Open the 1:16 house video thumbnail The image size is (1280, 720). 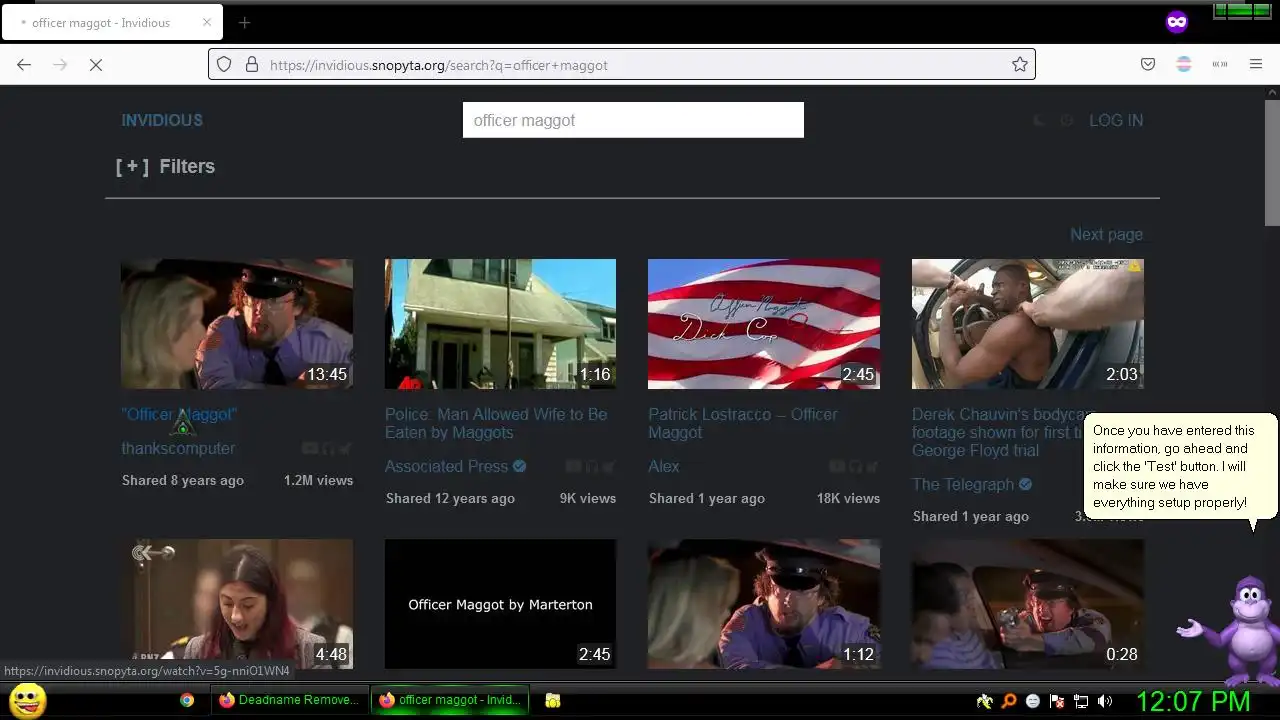tap(500, 324)
